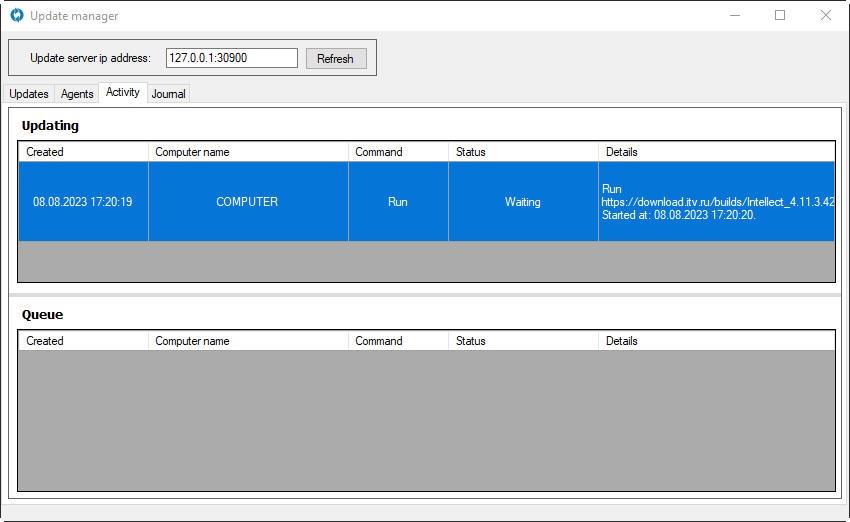Viewport: 850px width, 522px height.
Task: Go to the Journal tab
Action: [x=169, y=94]
